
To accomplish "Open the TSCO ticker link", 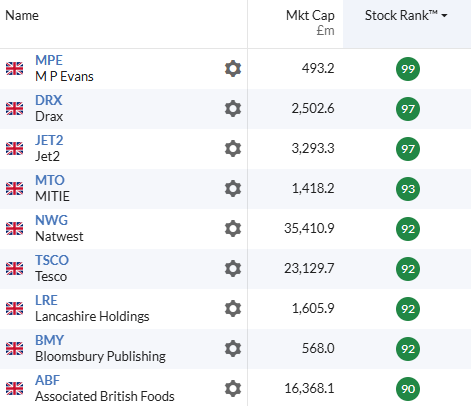I will pos(52,260).
